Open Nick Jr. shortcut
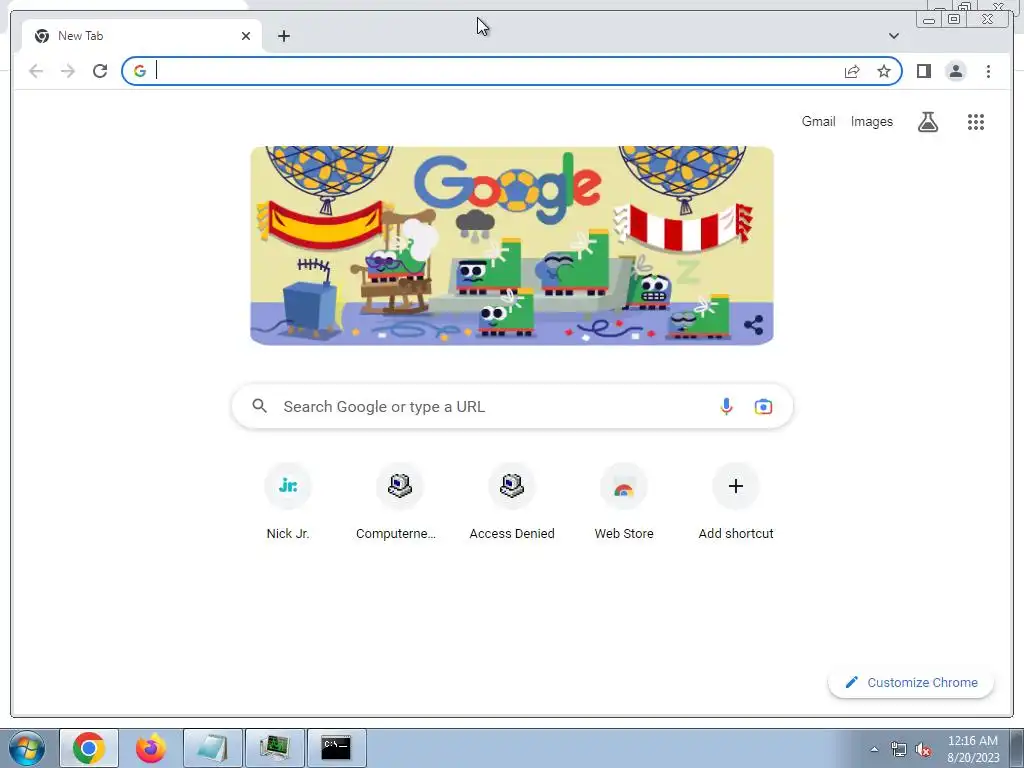 point(288,502)
